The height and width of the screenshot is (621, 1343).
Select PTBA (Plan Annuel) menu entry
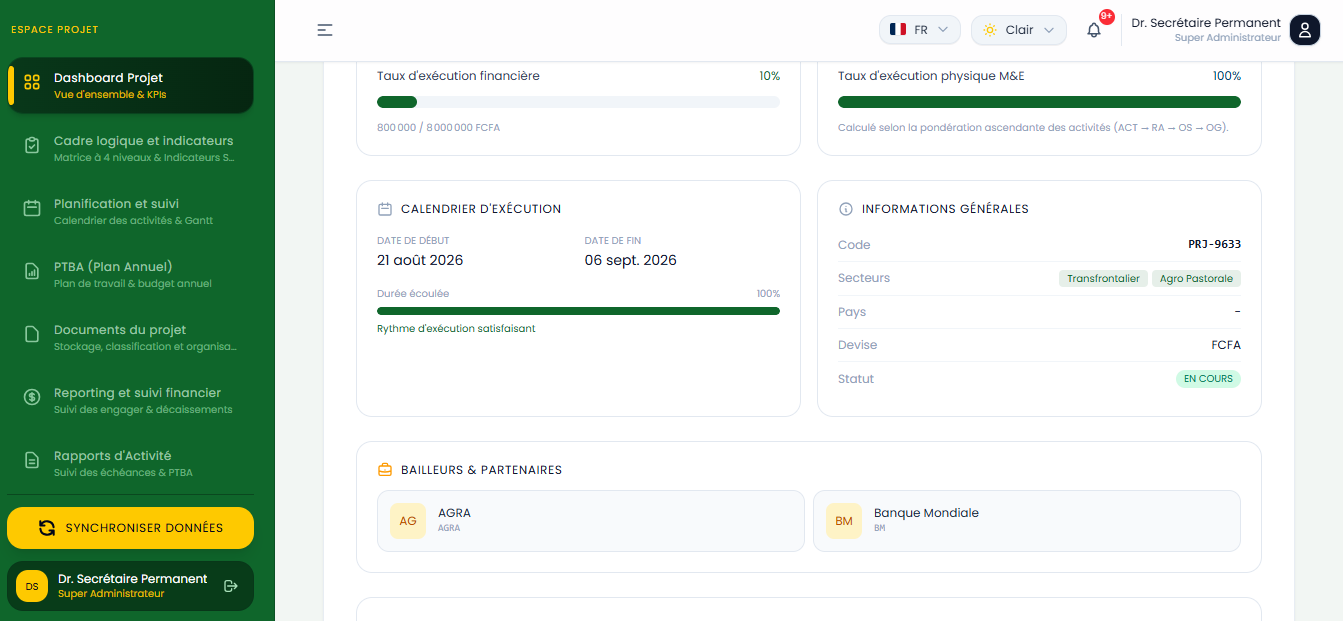130,274
